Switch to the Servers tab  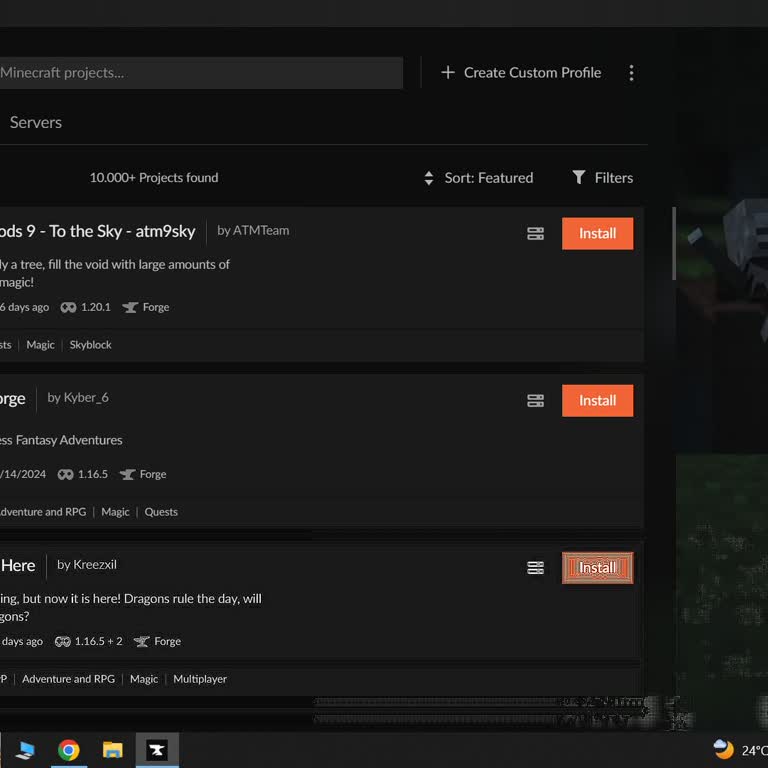coord(36,122)
